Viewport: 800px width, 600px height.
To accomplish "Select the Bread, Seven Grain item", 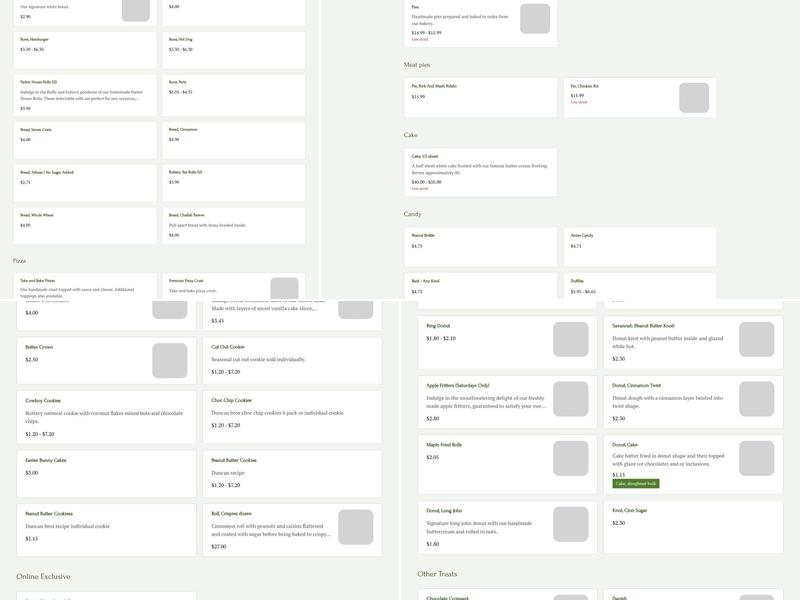I will click(84, 140).
